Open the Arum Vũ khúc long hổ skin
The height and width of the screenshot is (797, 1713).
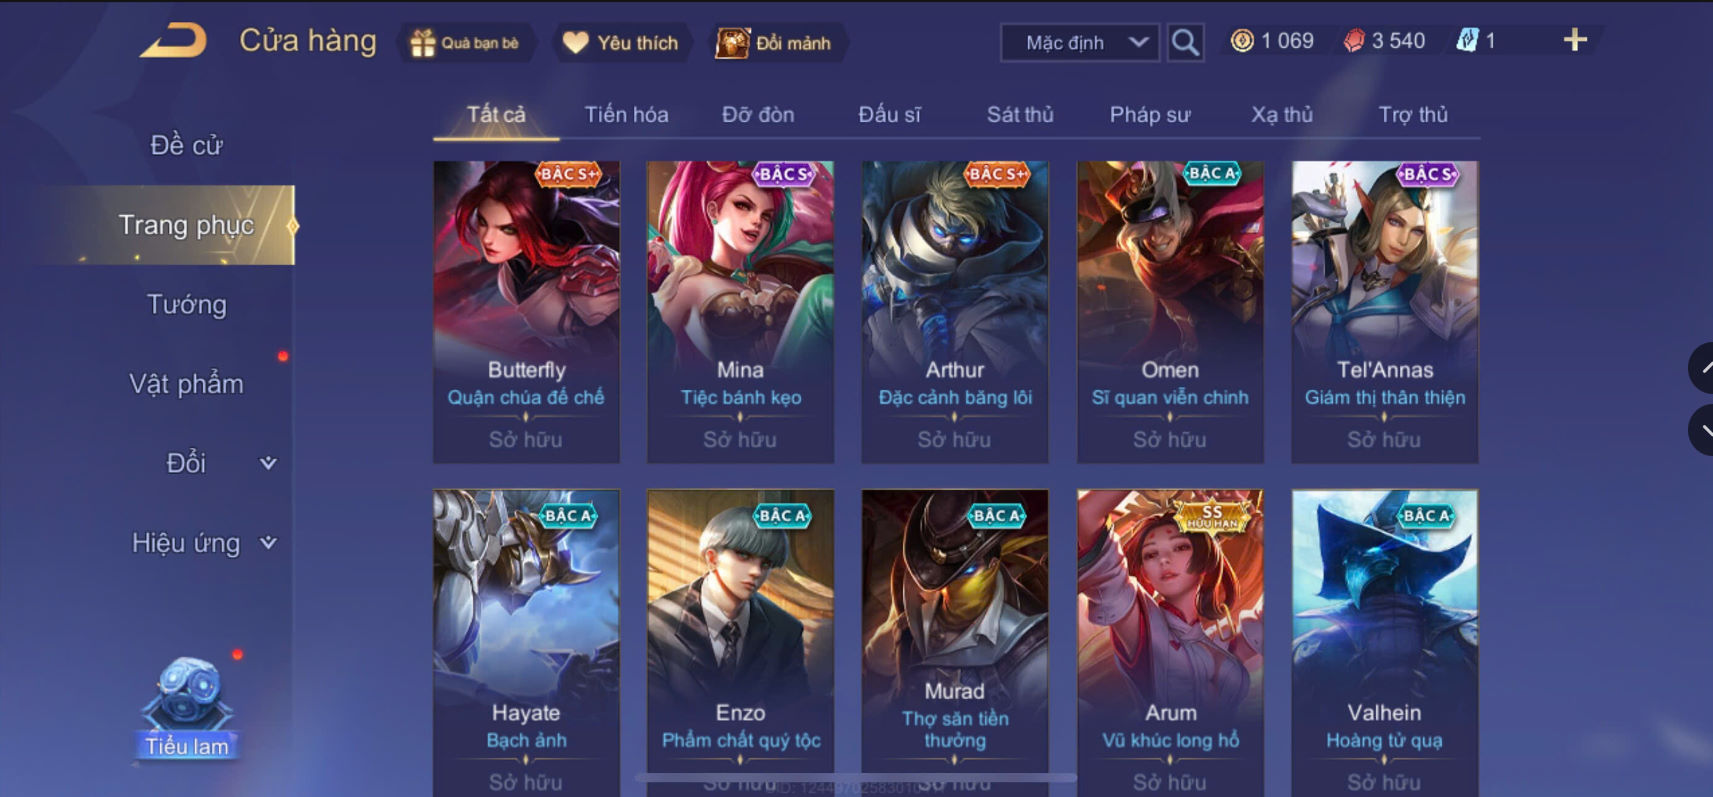pyautogui.click(x=1170, y=640)
